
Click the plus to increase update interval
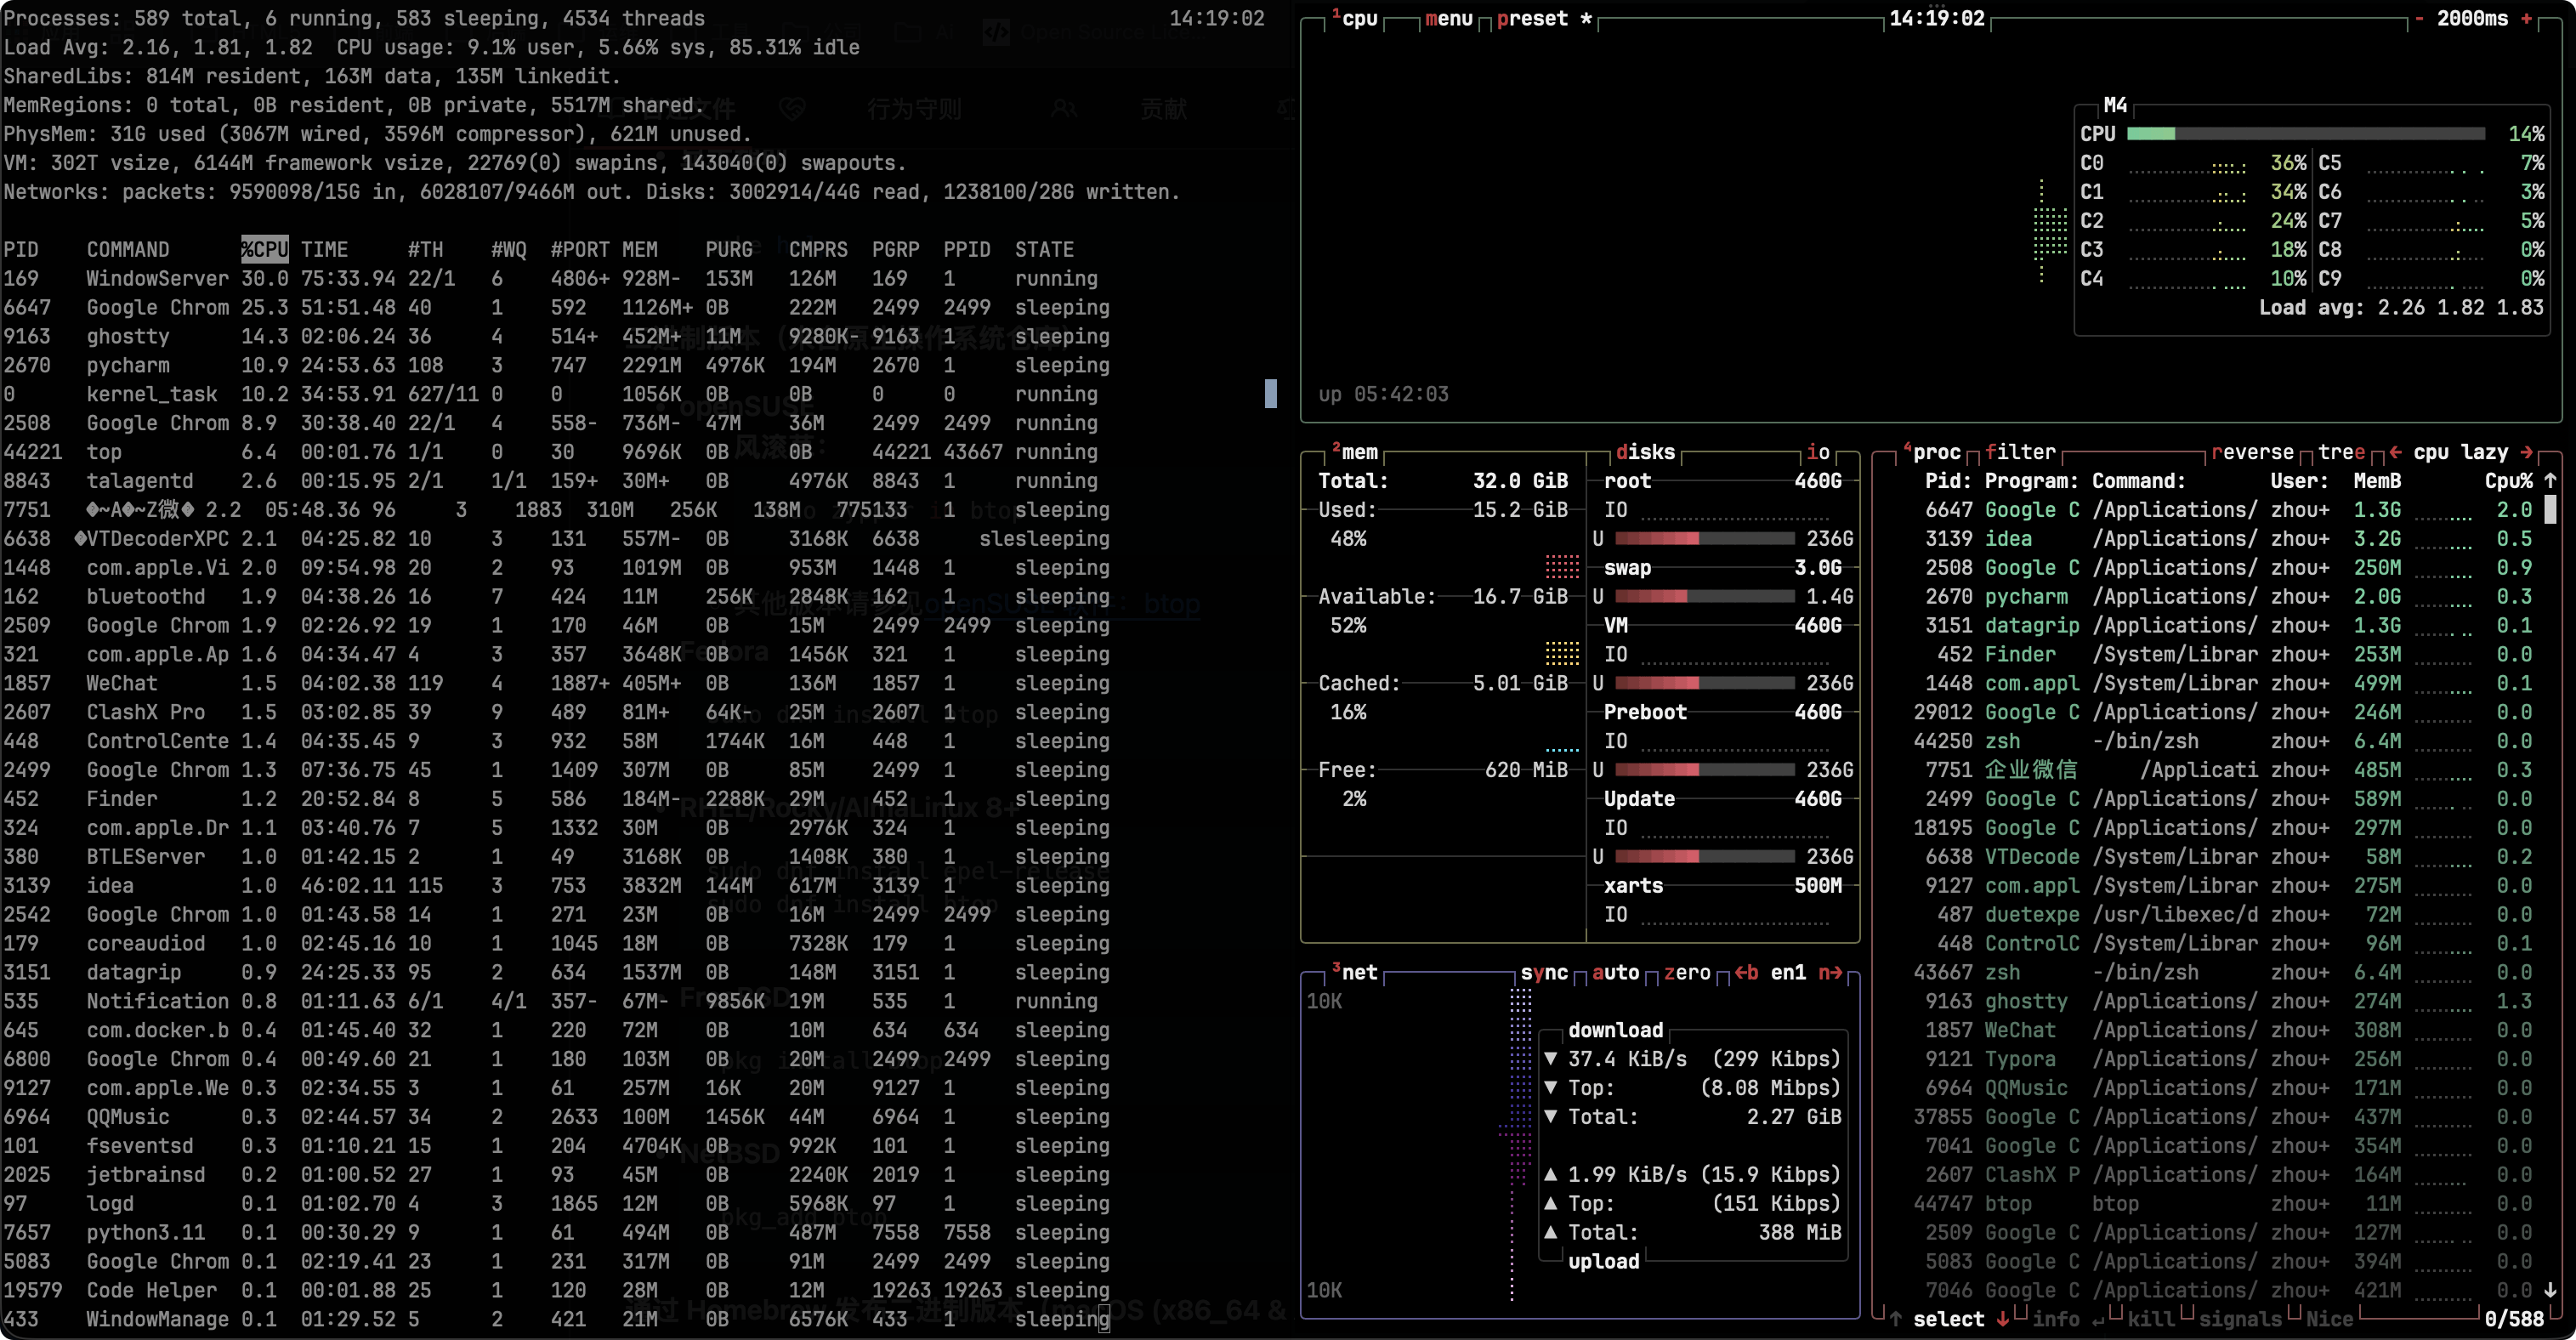pyautogui.click(x=2526, y=19)
